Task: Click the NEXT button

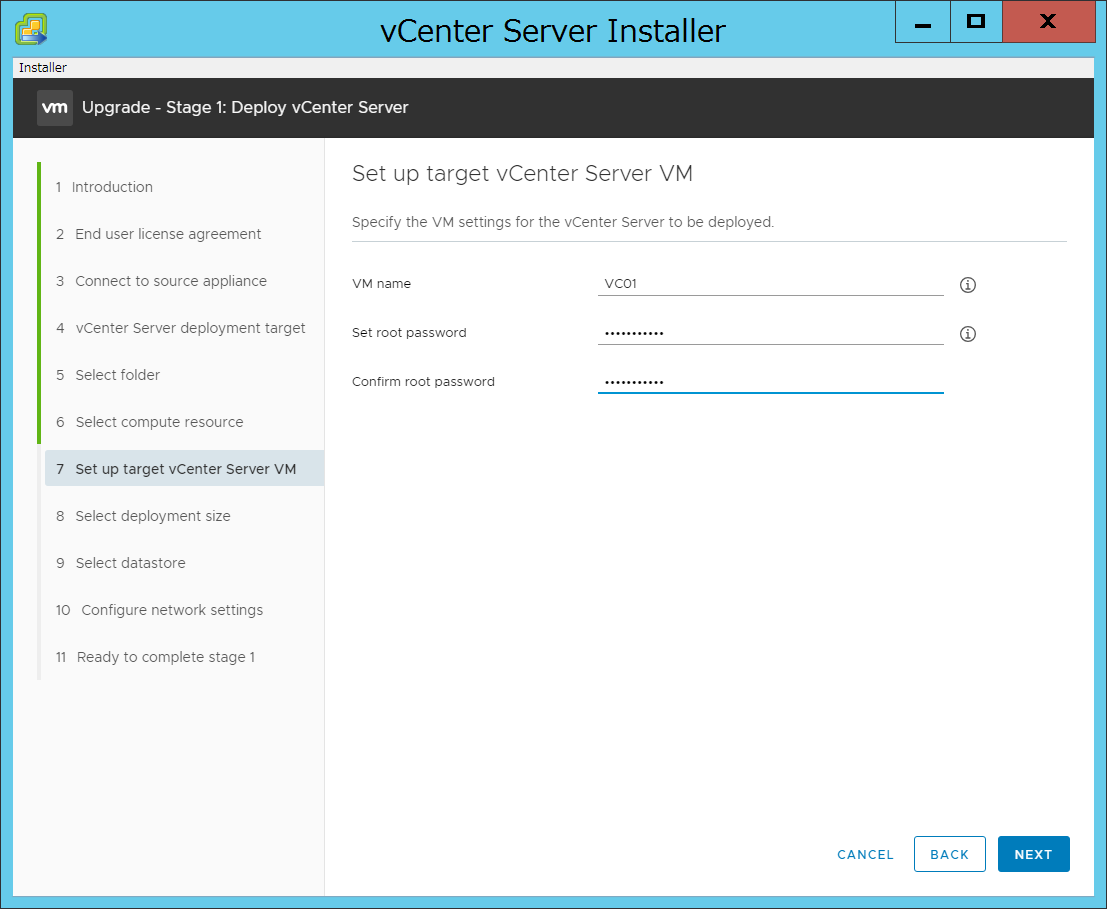Action: (x=1033, y=854)
